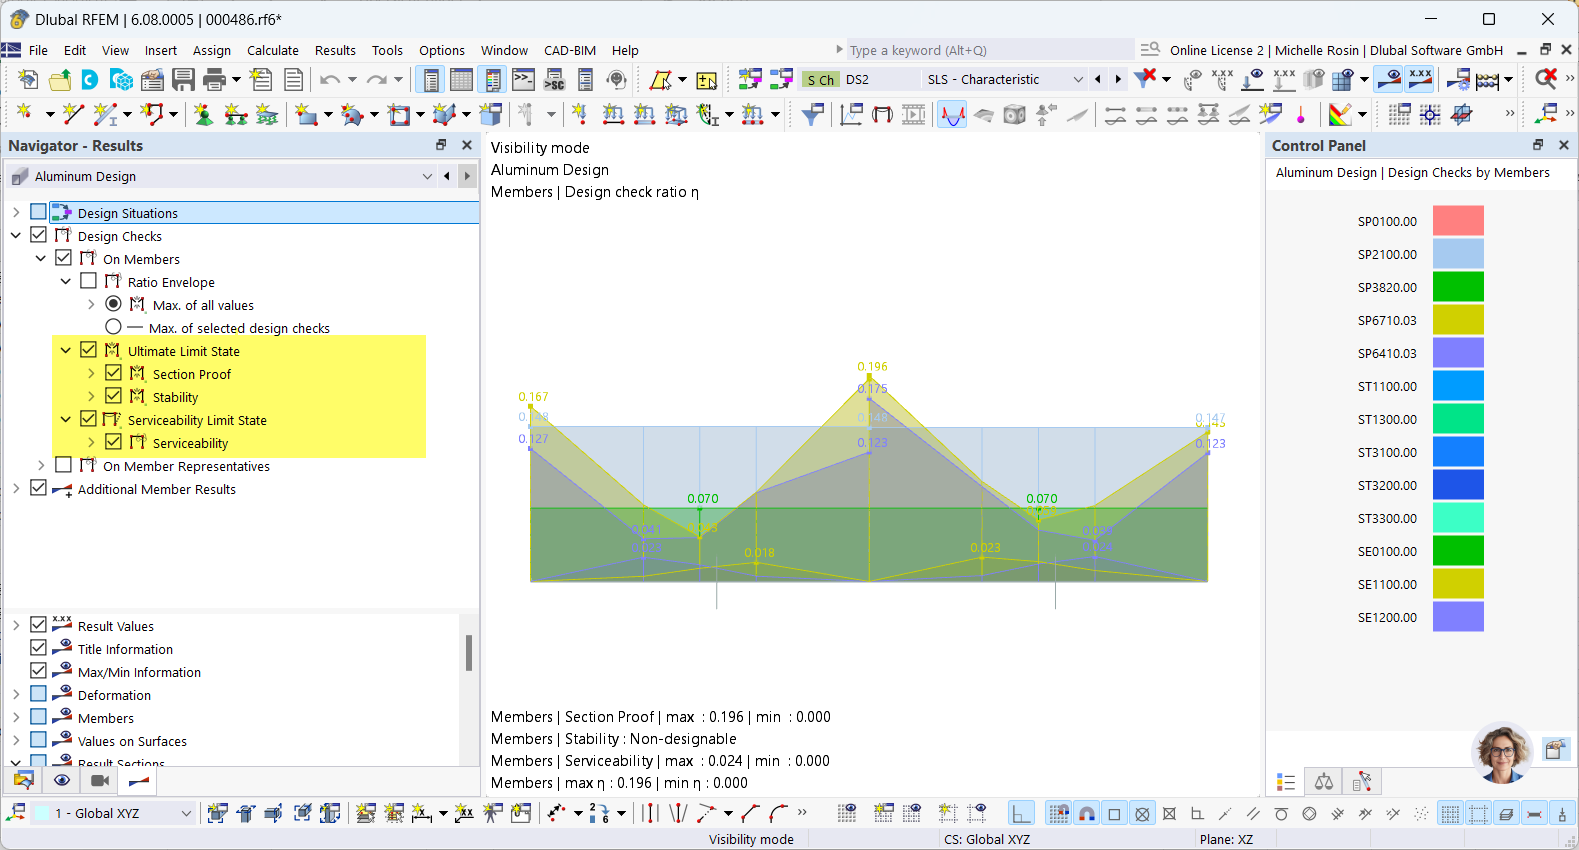The width and height of the screenshot is (1579, 850).
Task: Close the Control Panel
Action: (1564, 145)
